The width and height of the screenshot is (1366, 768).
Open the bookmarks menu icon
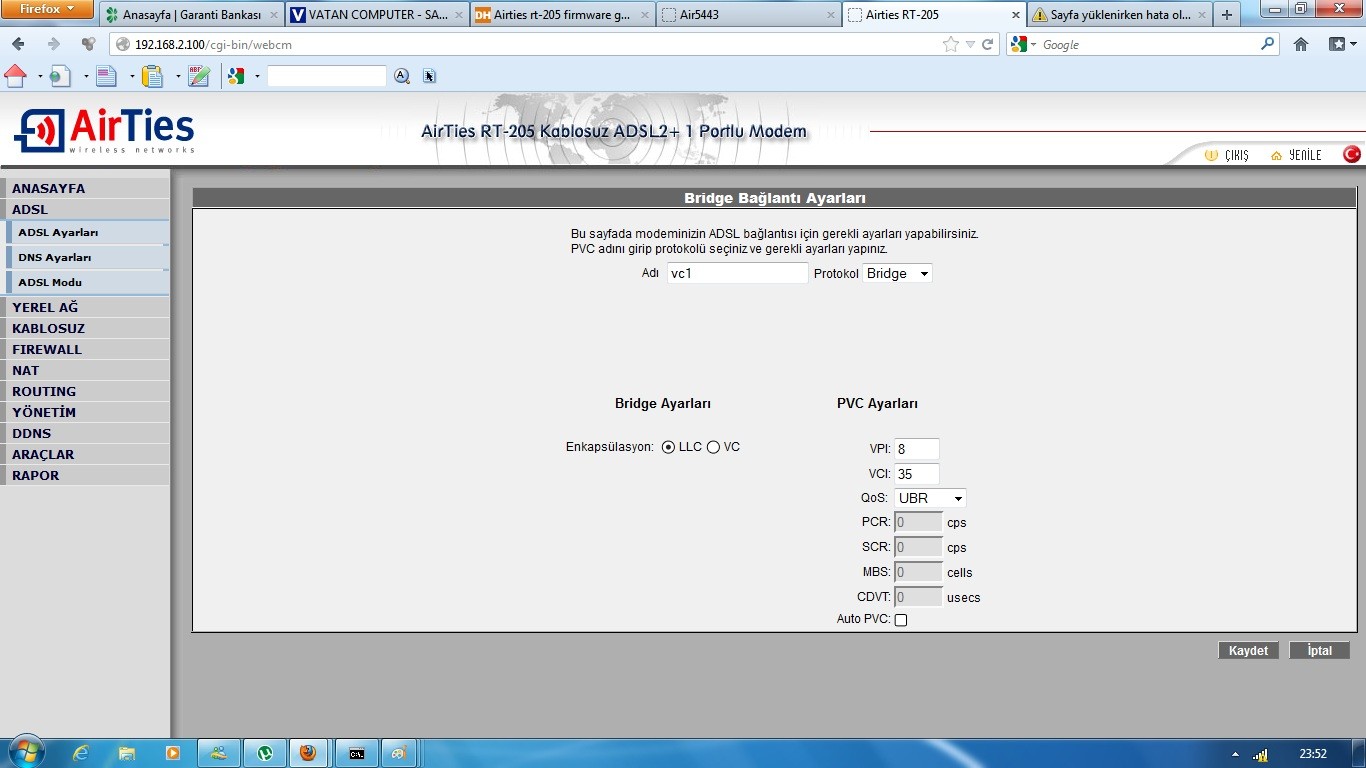click(x=1338, y=44)
